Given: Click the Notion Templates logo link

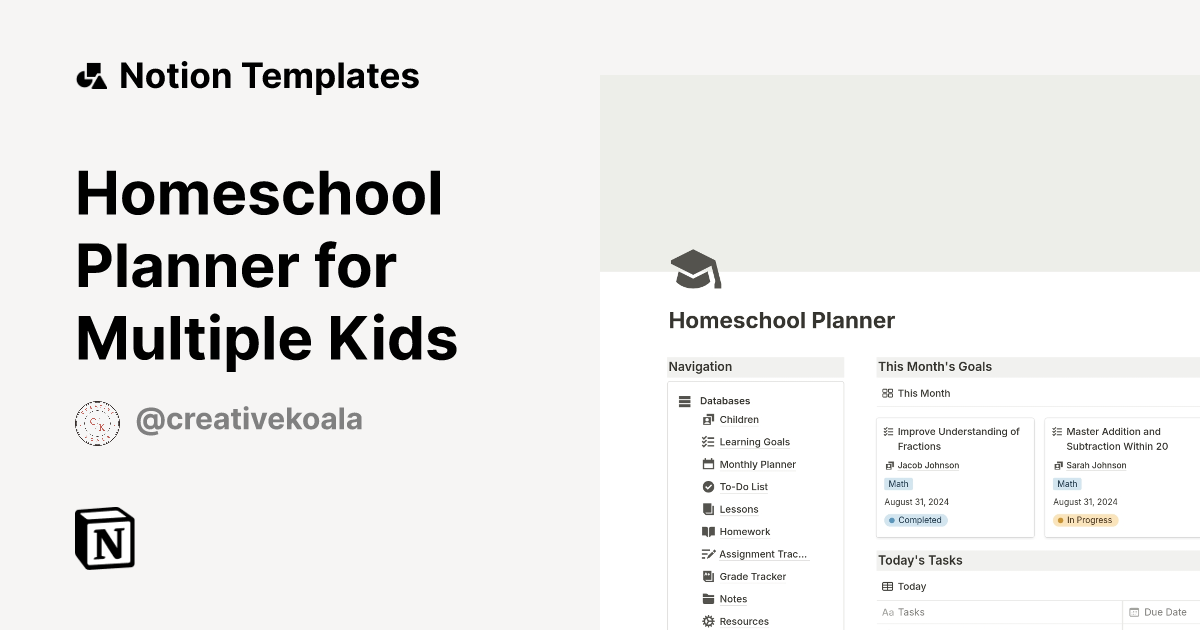Looking at the screenshot, I should 248,75.
